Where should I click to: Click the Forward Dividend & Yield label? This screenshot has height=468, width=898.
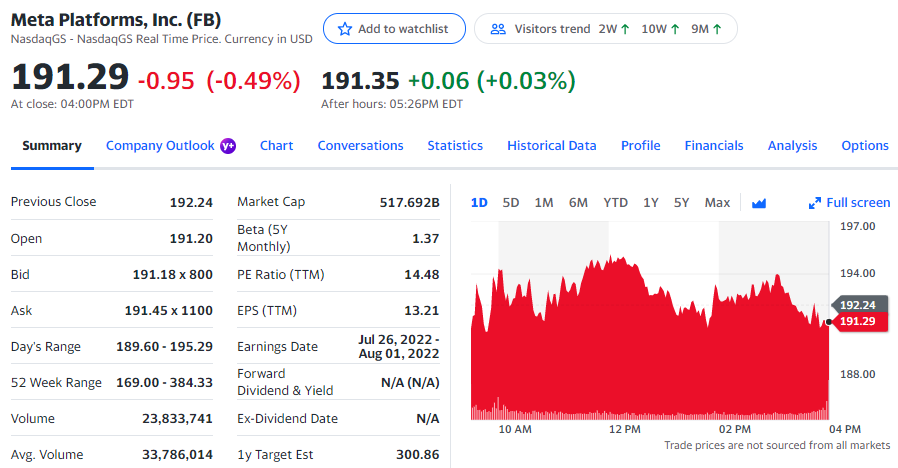[x=285, y=382]
